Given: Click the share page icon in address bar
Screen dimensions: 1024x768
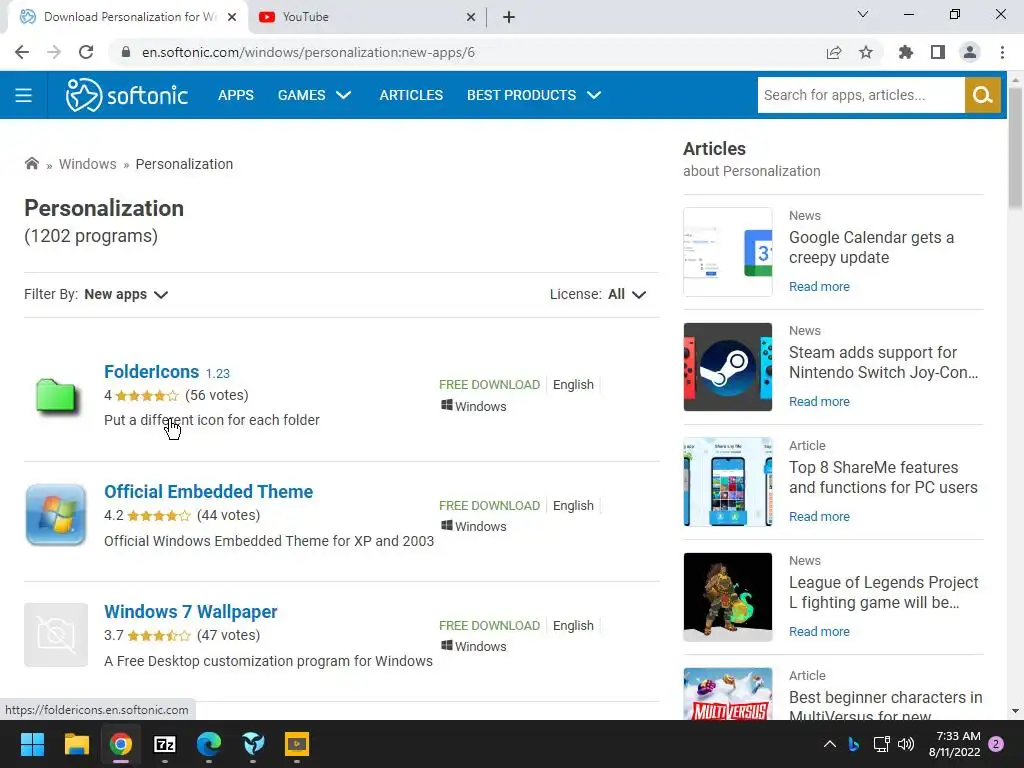Looking at the screenshot, I should 834,52.
